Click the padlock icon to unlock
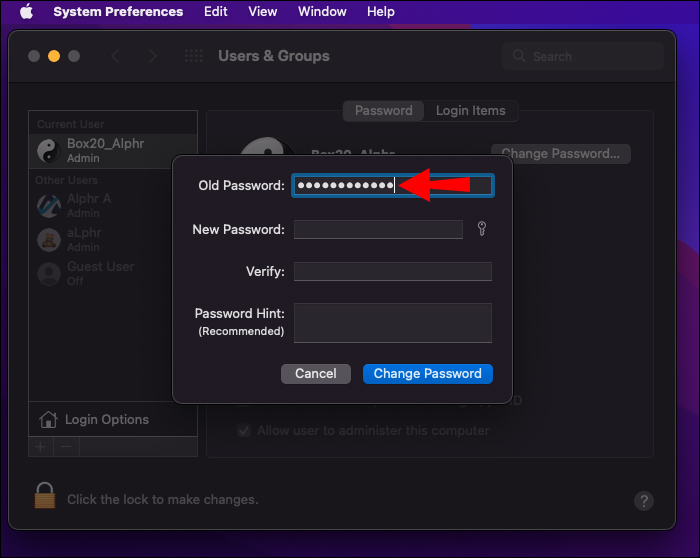 44,496
